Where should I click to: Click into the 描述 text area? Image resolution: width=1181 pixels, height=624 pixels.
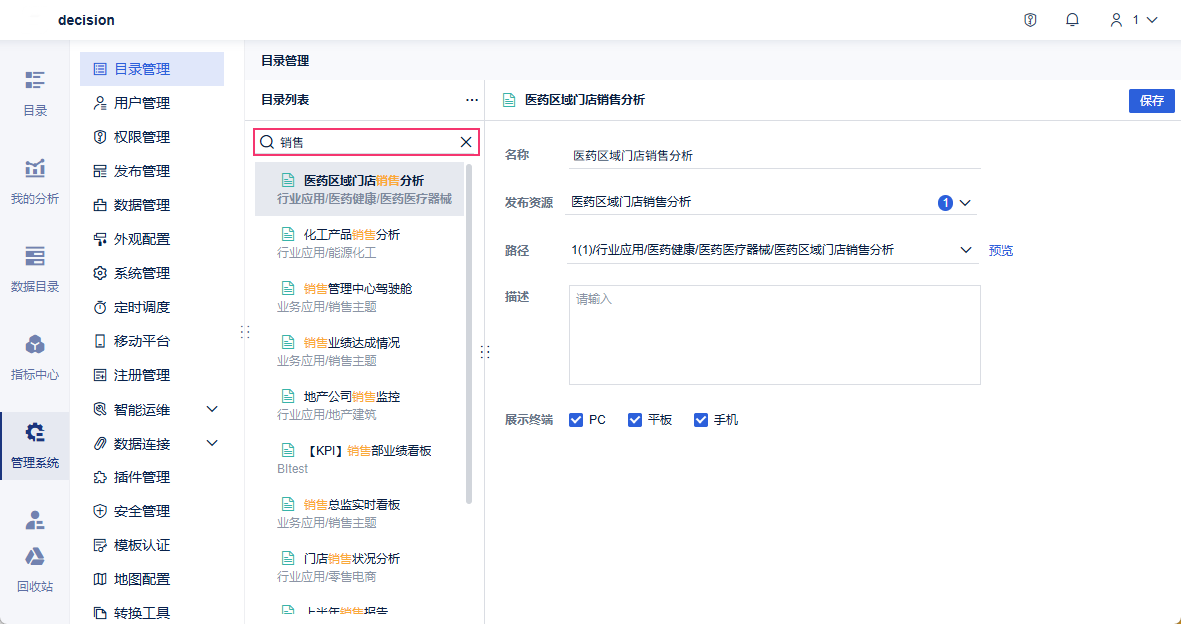coord(774,335)
